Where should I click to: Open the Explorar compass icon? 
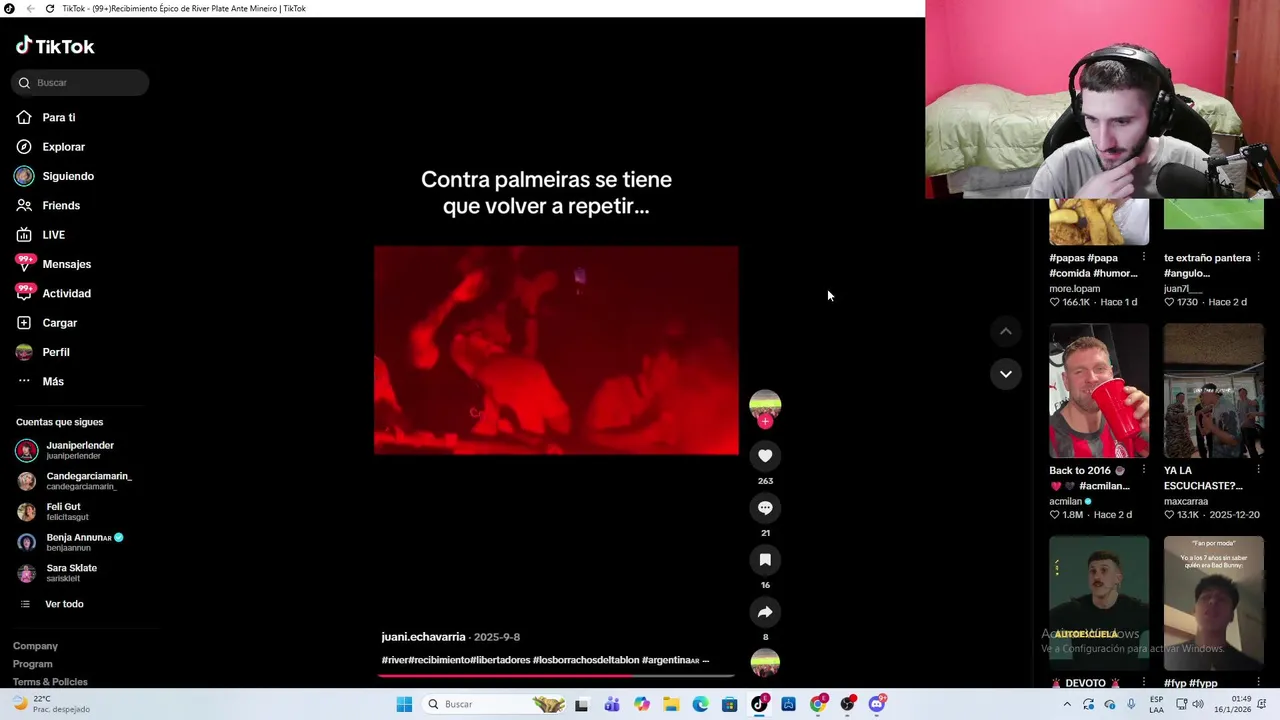tap(24, 147)
